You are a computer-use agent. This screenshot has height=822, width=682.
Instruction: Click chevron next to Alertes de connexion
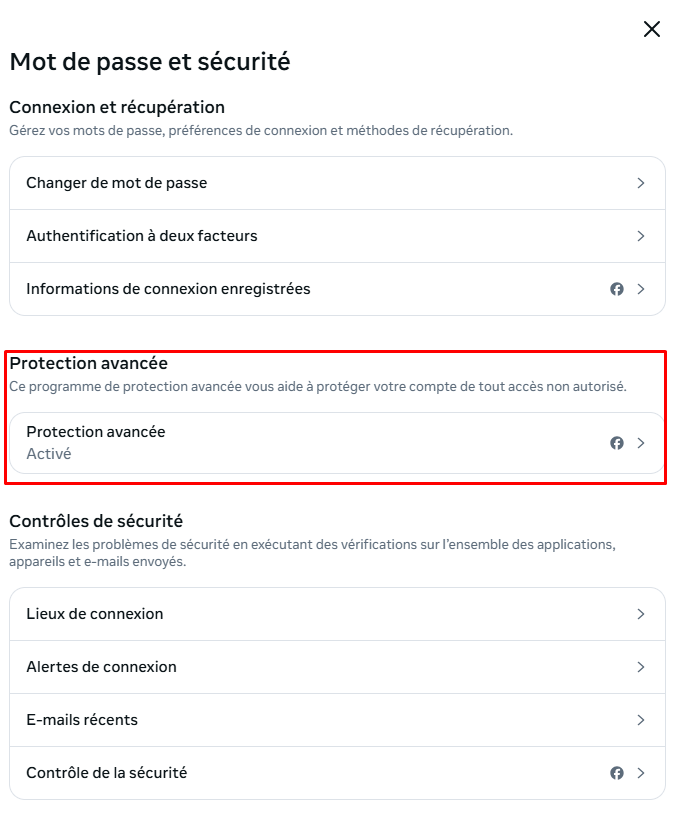click(641, 667)
